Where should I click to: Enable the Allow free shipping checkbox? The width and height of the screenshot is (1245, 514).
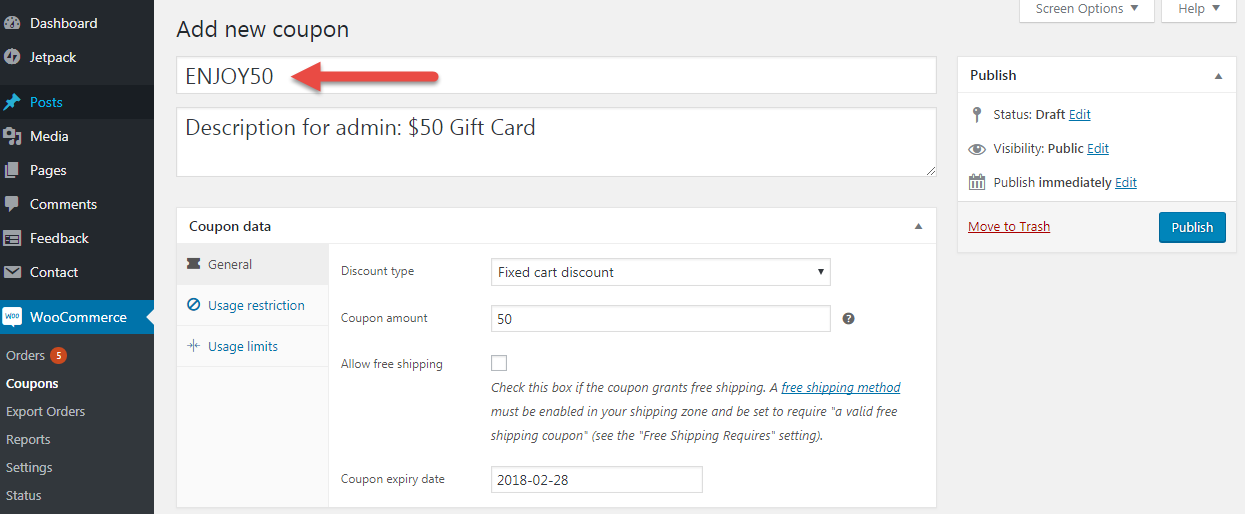point(499,363)
